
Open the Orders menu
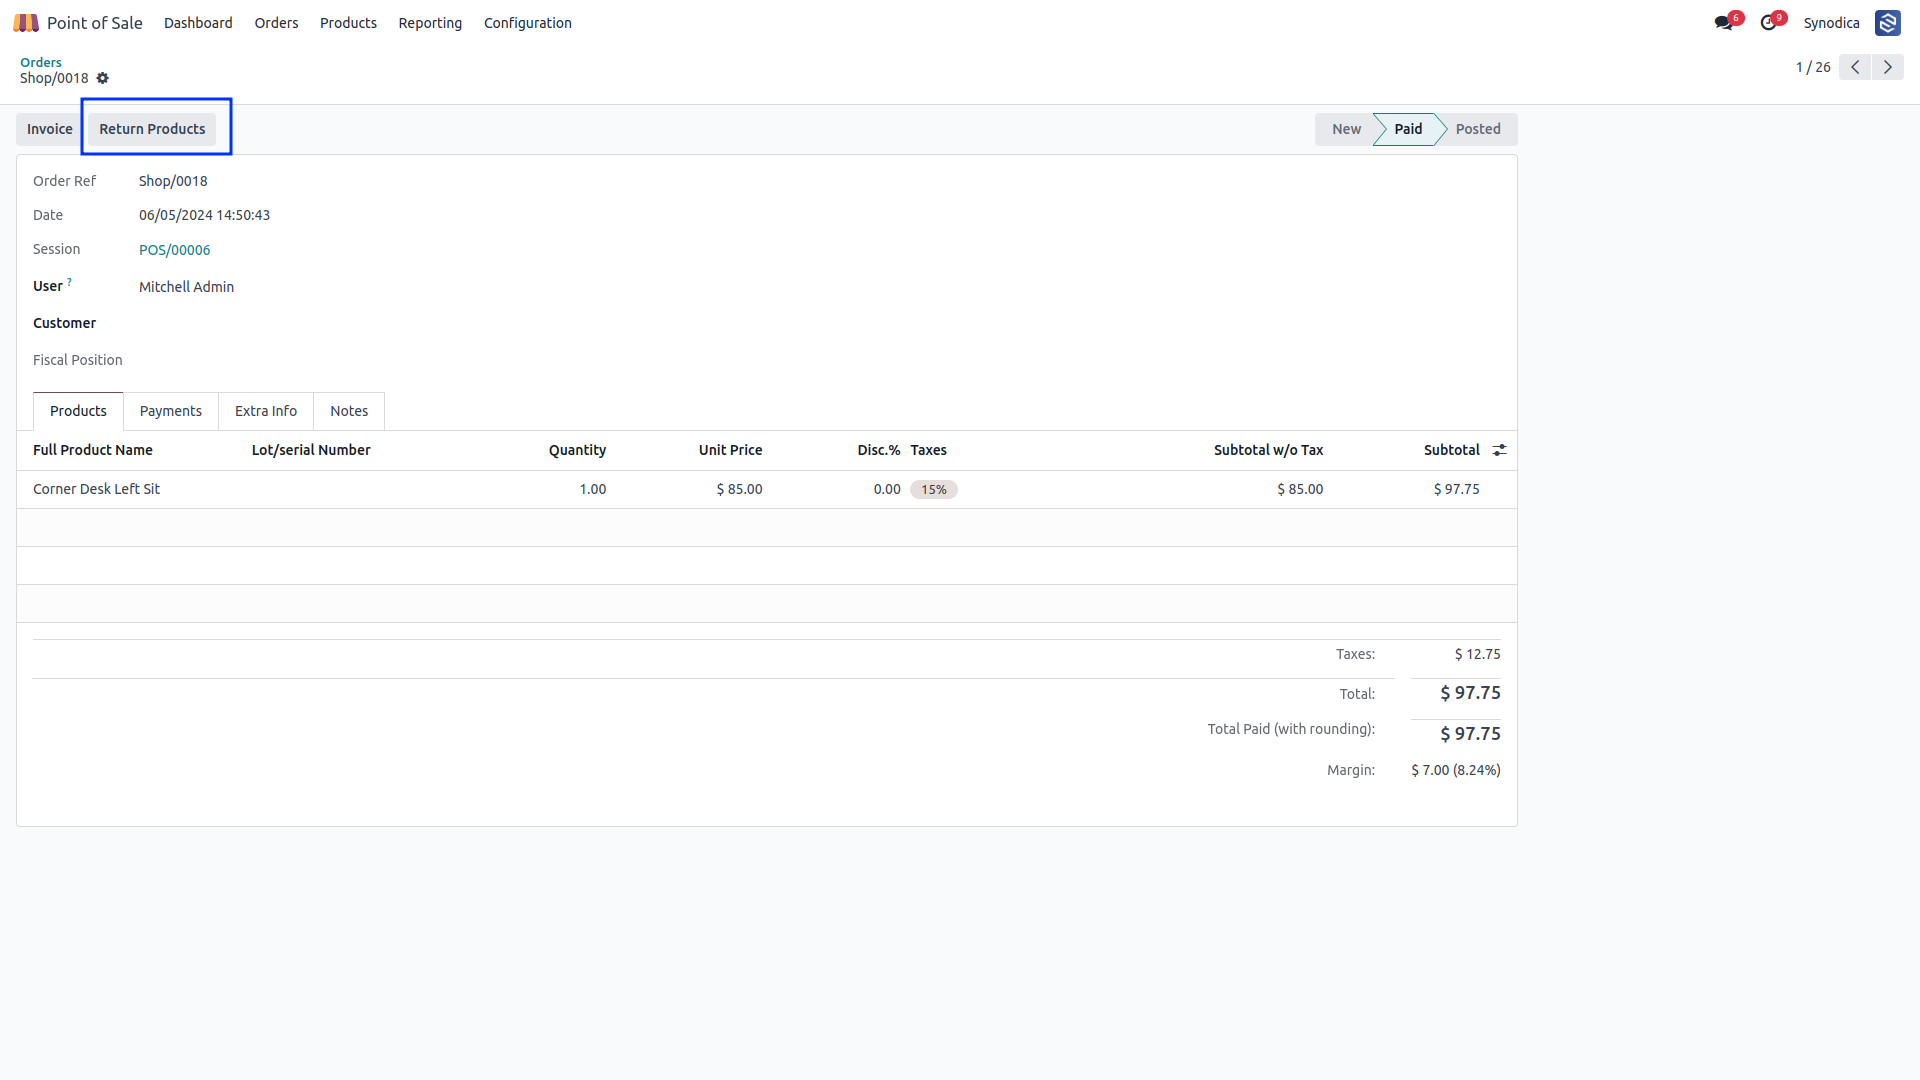tap(276, 22)
